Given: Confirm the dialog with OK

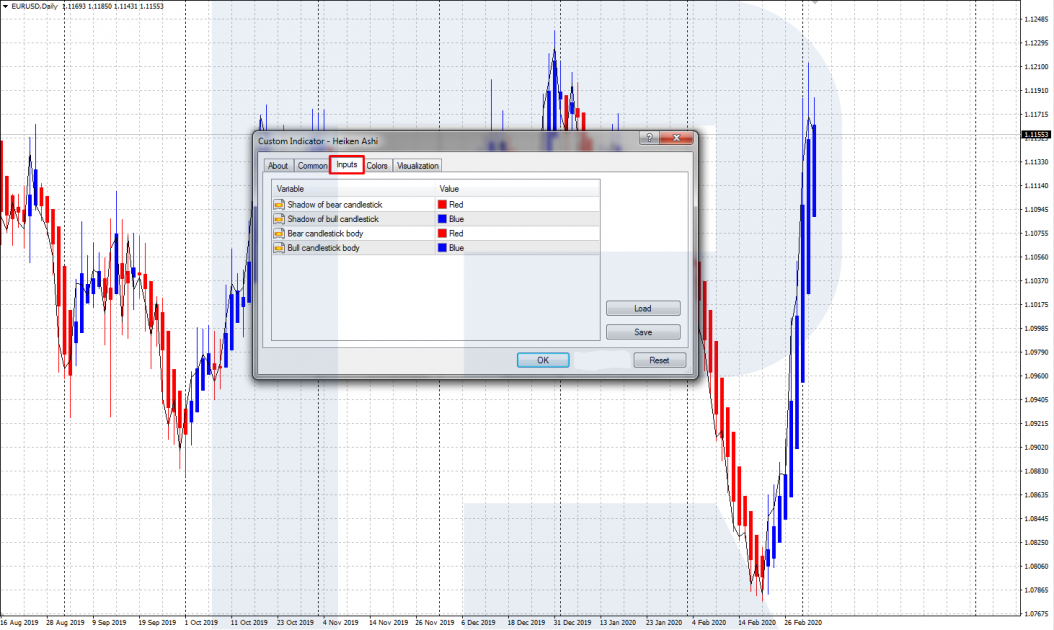Looking at the screenshot, I should 543,360.
